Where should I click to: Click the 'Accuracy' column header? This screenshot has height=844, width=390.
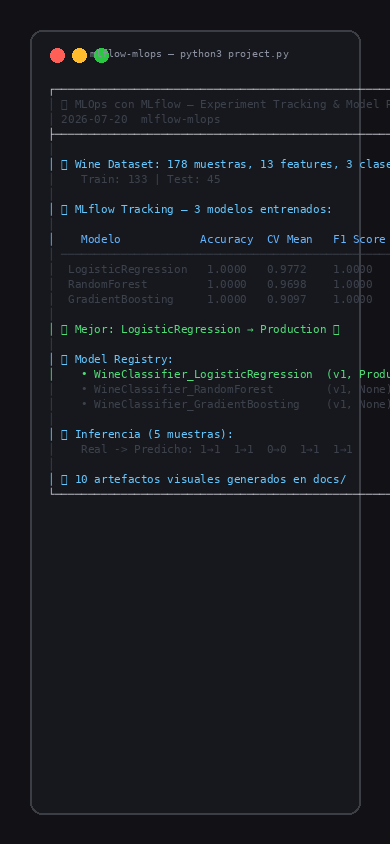[x=226, y=240]
